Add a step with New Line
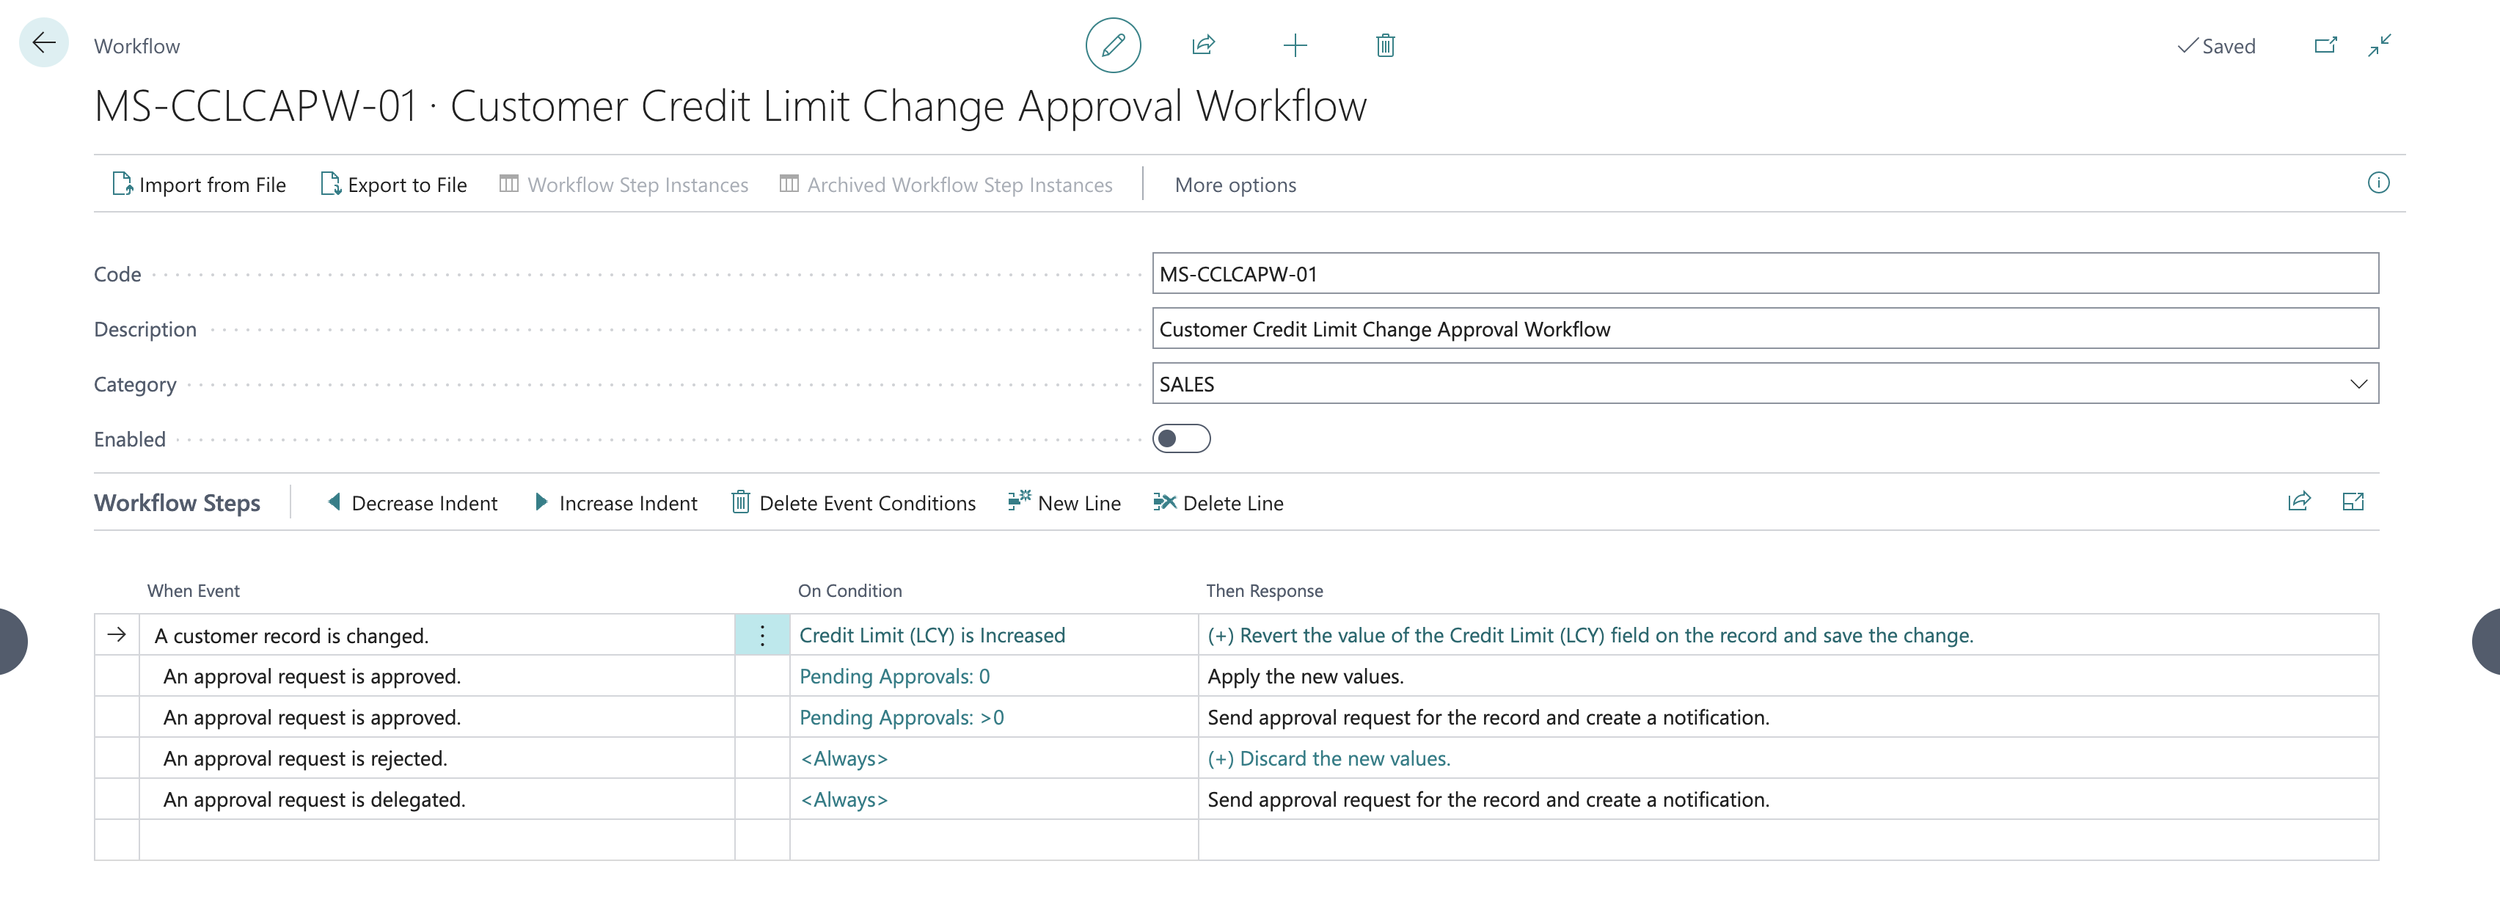This screenshot has width=2500, height=918. pos(1064,503)
